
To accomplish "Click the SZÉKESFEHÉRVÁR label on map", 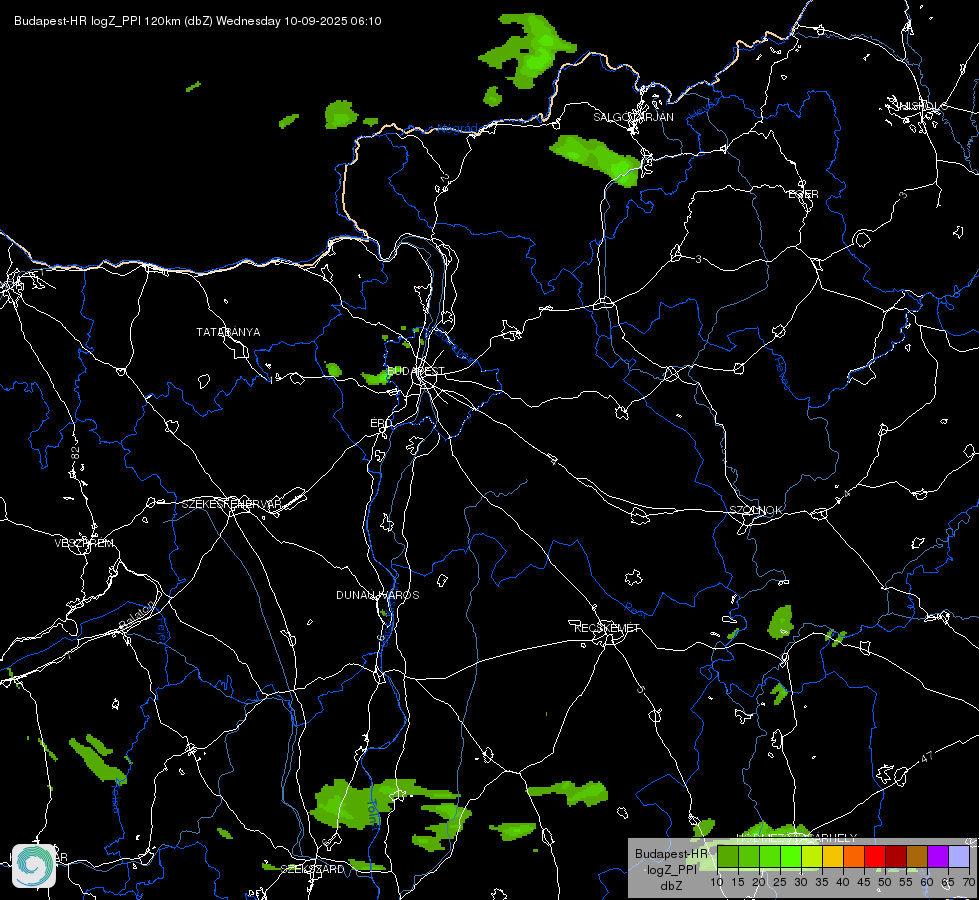I will [x=232, y=504].
